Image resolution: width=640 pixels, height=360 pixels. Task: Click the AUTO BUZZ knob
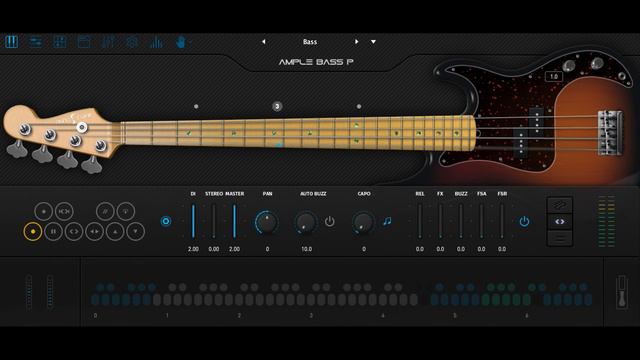(x=305, y=223)
